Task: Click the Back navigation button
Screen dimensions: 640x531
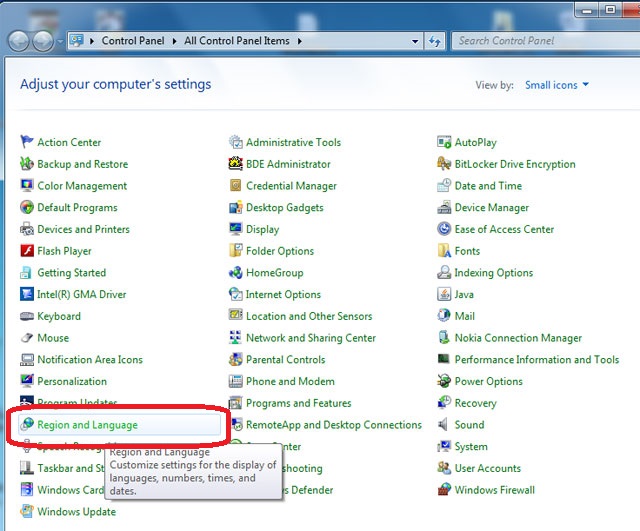Action: click(x=19, y=41)
